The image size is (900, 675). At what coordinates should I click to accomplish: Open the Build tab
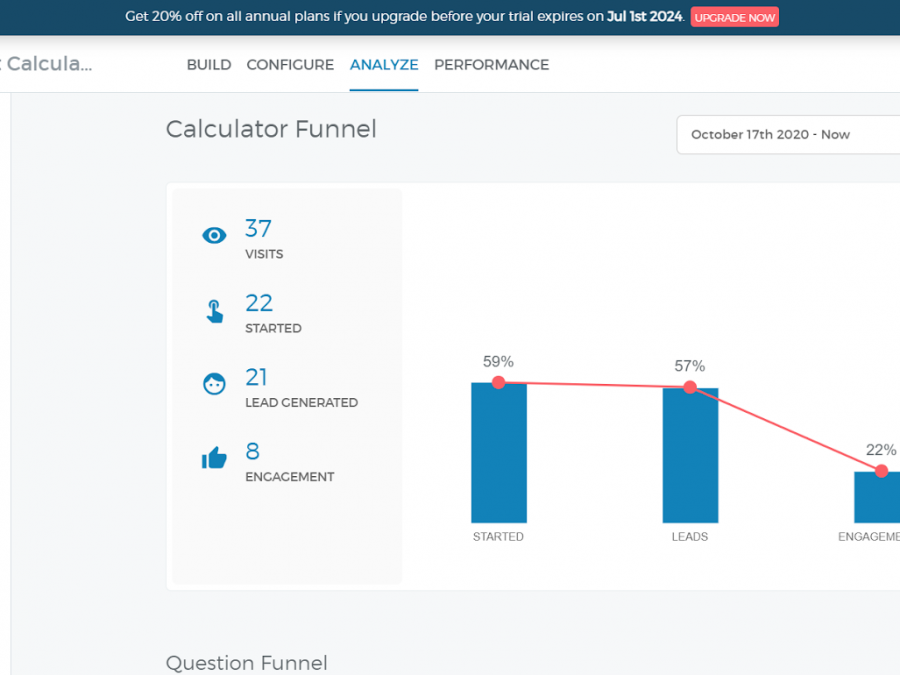[x=209, y=65]
